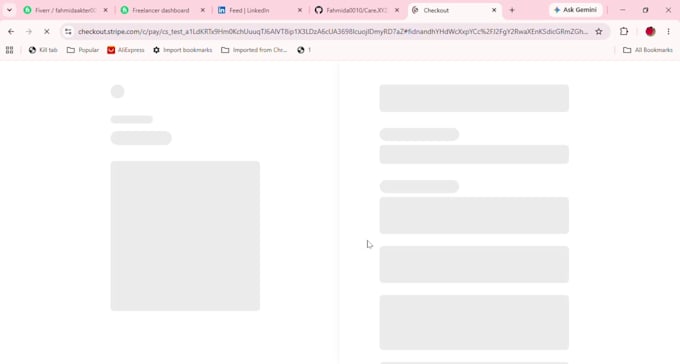Open the Kill tab bookmark
This screenshot has width=680, height=364.
[x=43, y=50]
